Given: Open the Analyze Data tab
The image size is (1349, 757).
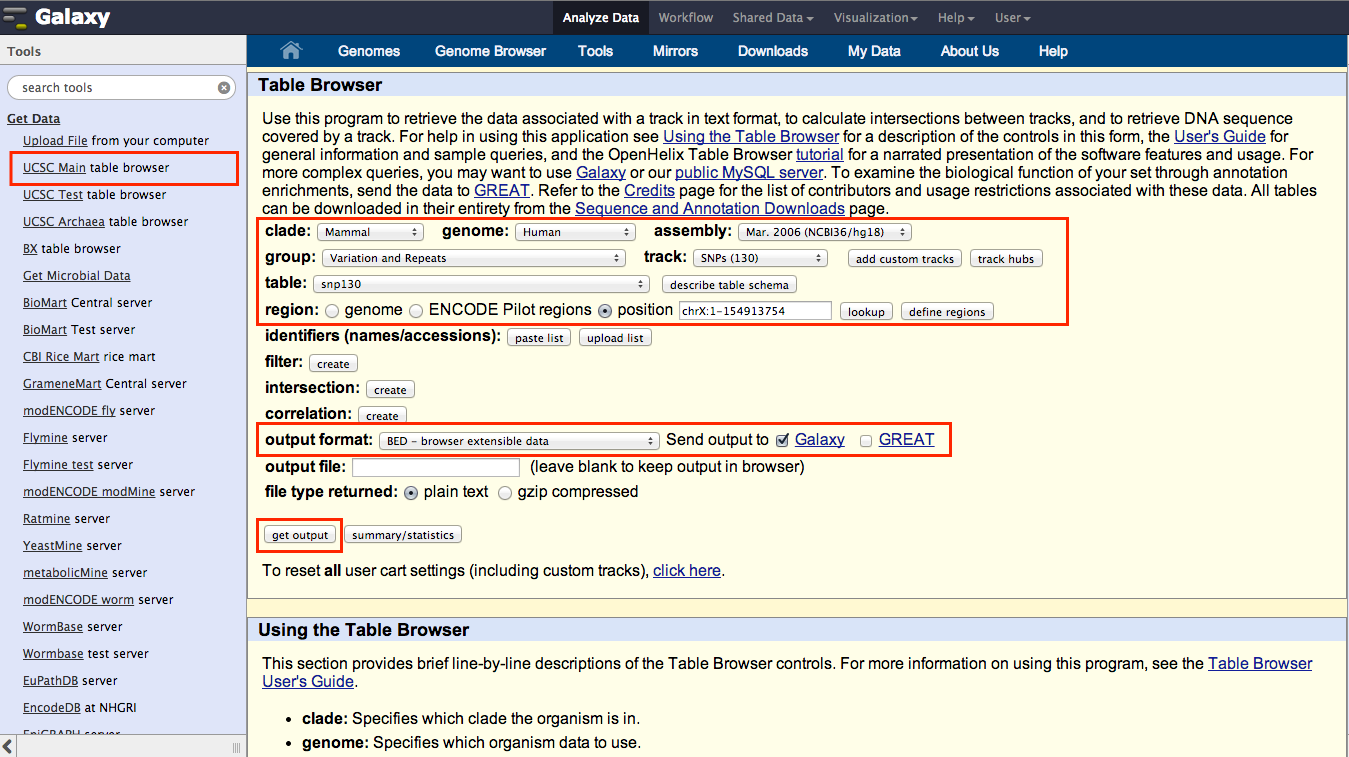Looking at the screenshot, I should coord(600,18).
